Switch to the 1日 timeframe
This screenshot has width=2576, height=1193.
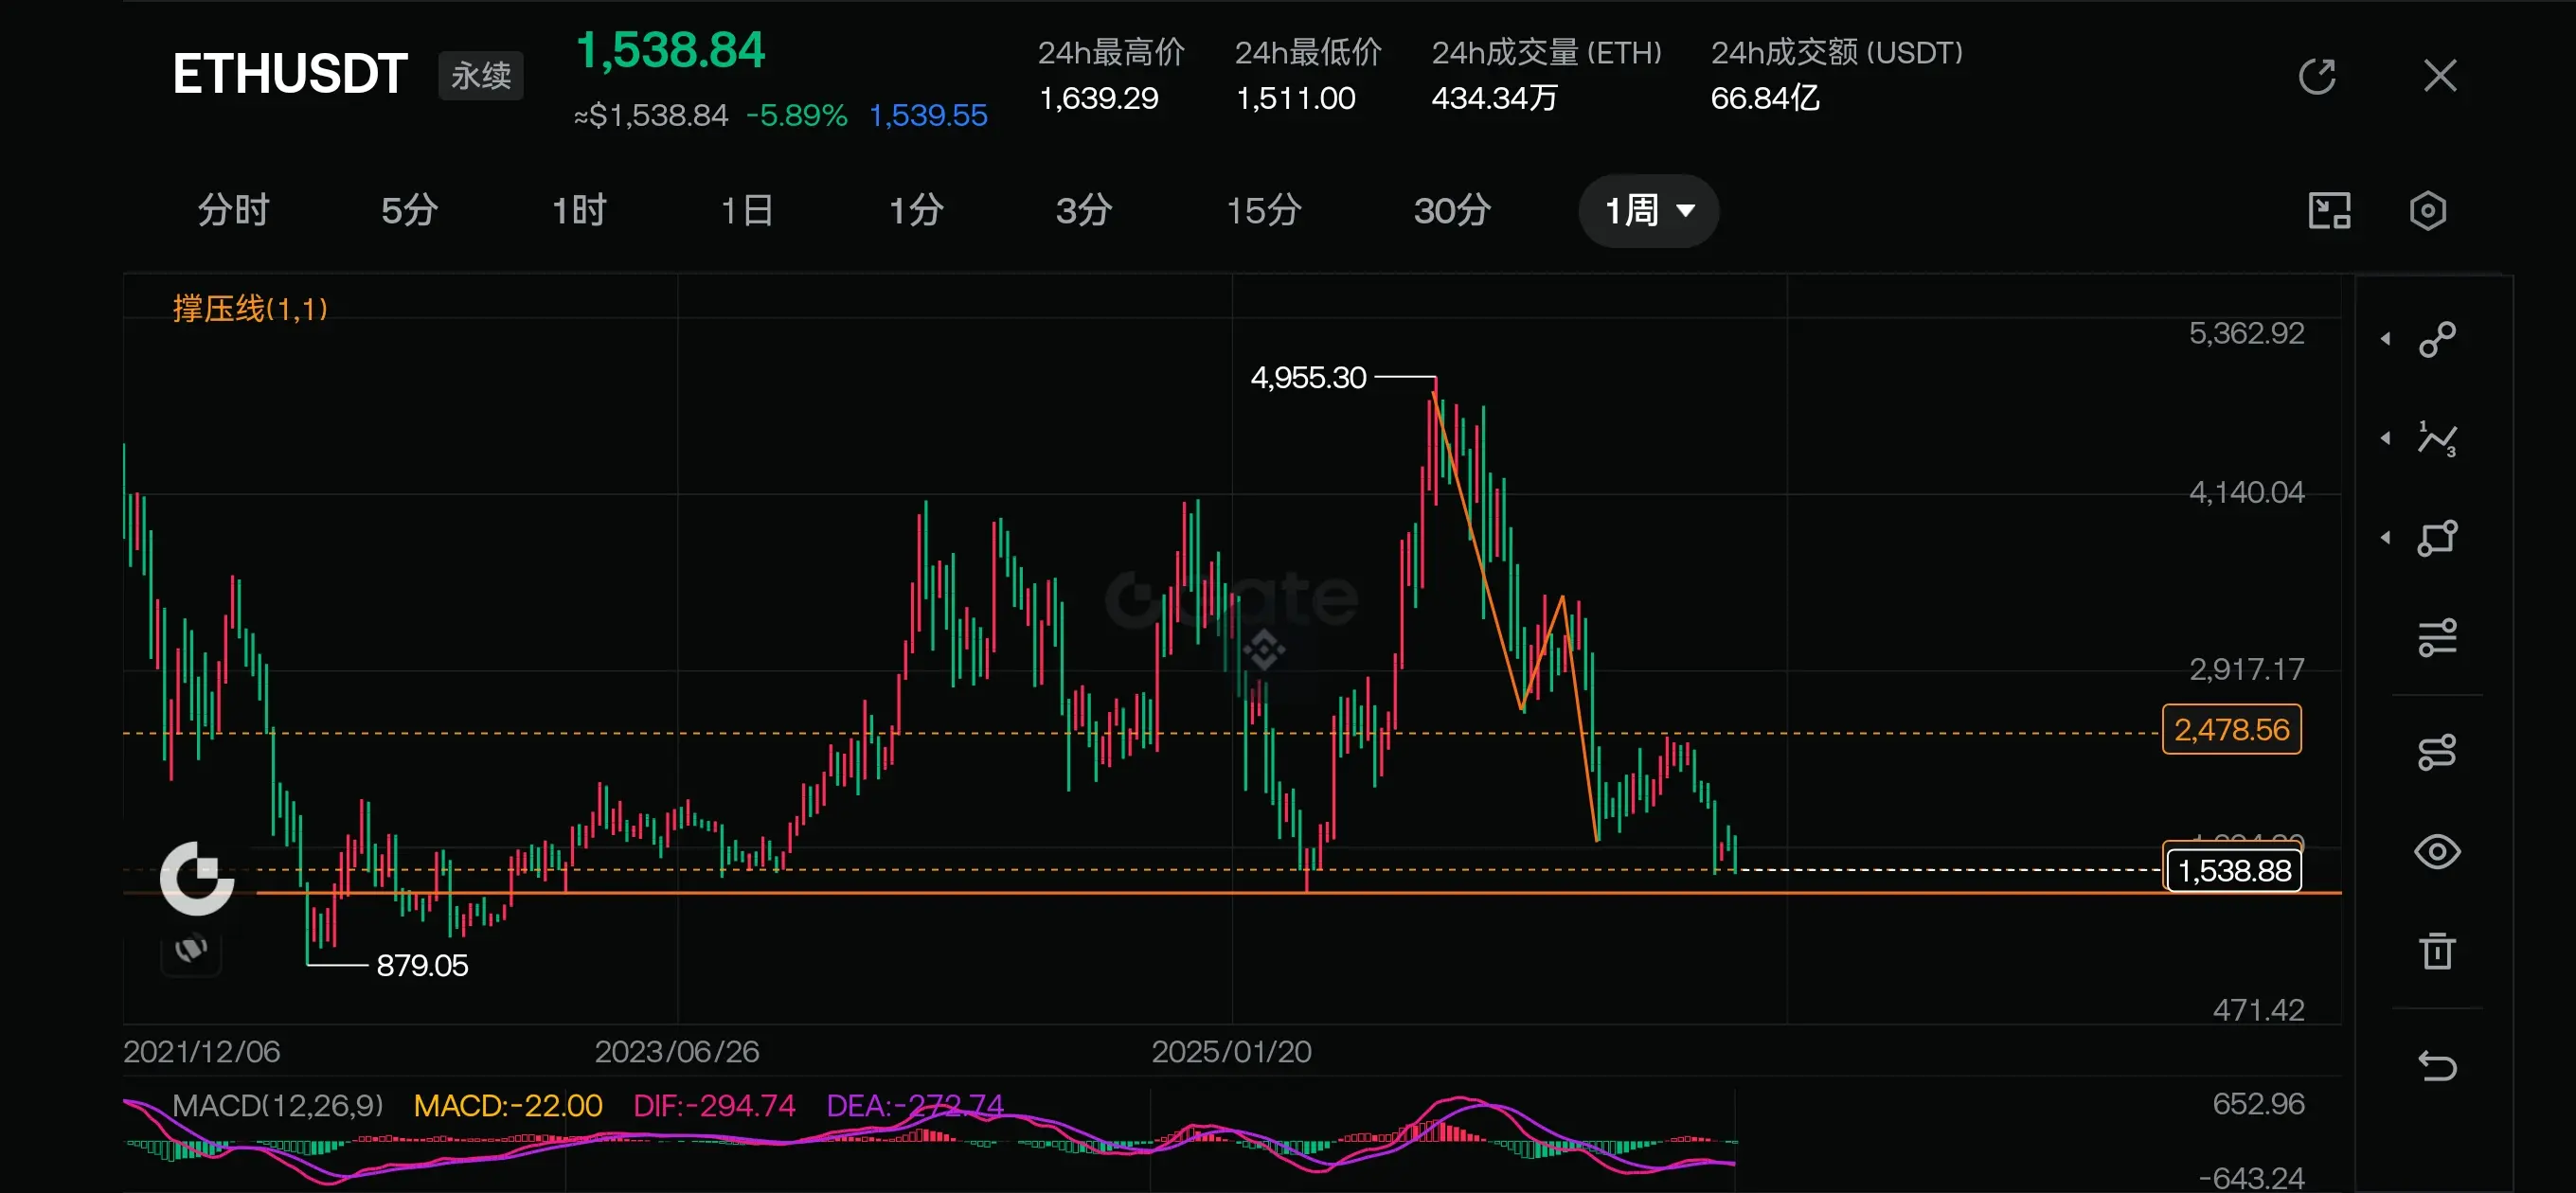point(747,211)
